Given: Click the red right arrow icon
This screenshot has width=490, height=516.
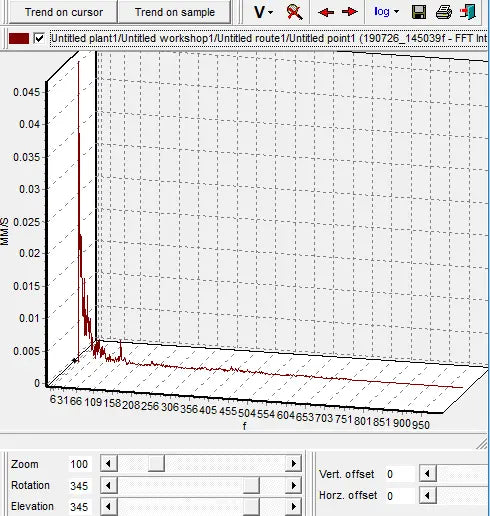Looking at the screenshot, I should [x=350, y=12].
